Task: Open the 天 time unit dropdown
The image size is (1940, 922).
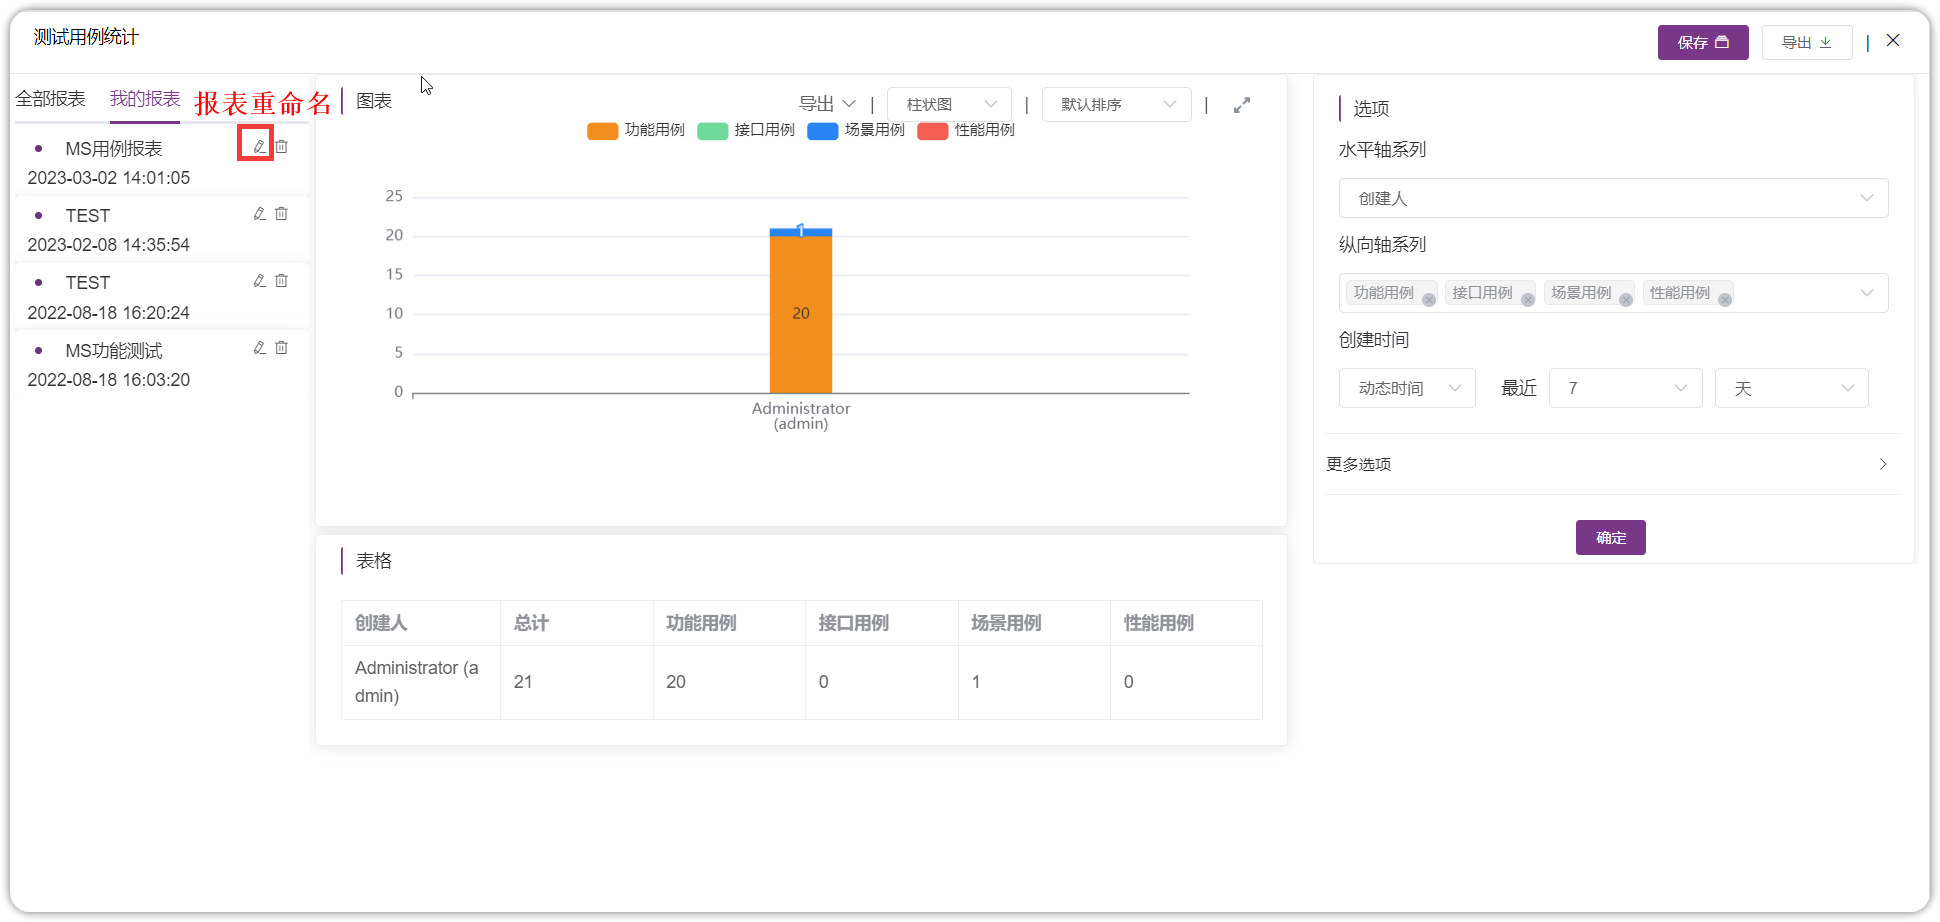Action: pyautogui.click(x=1791, y=388)
